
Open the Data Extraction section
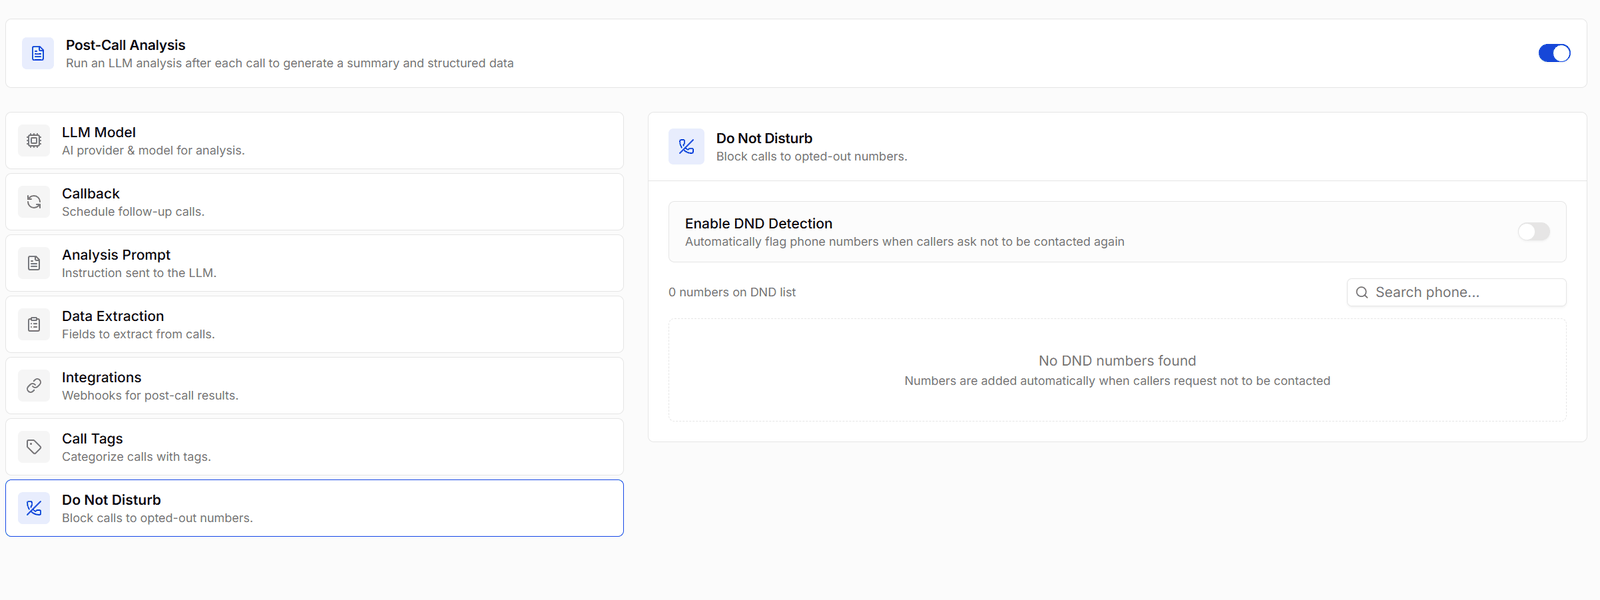pyautogui.click(x=314, y=324)
